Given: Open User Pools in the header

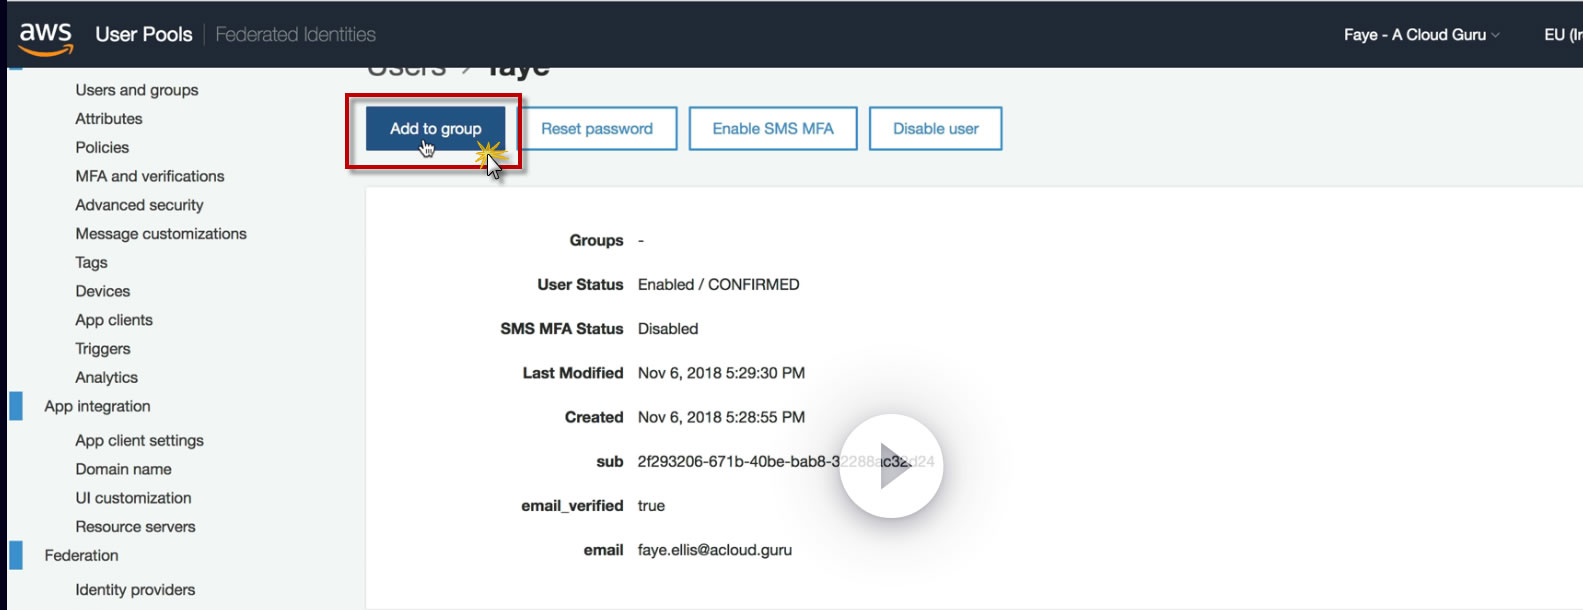Looking at the screenshot, I should point(144,34).
